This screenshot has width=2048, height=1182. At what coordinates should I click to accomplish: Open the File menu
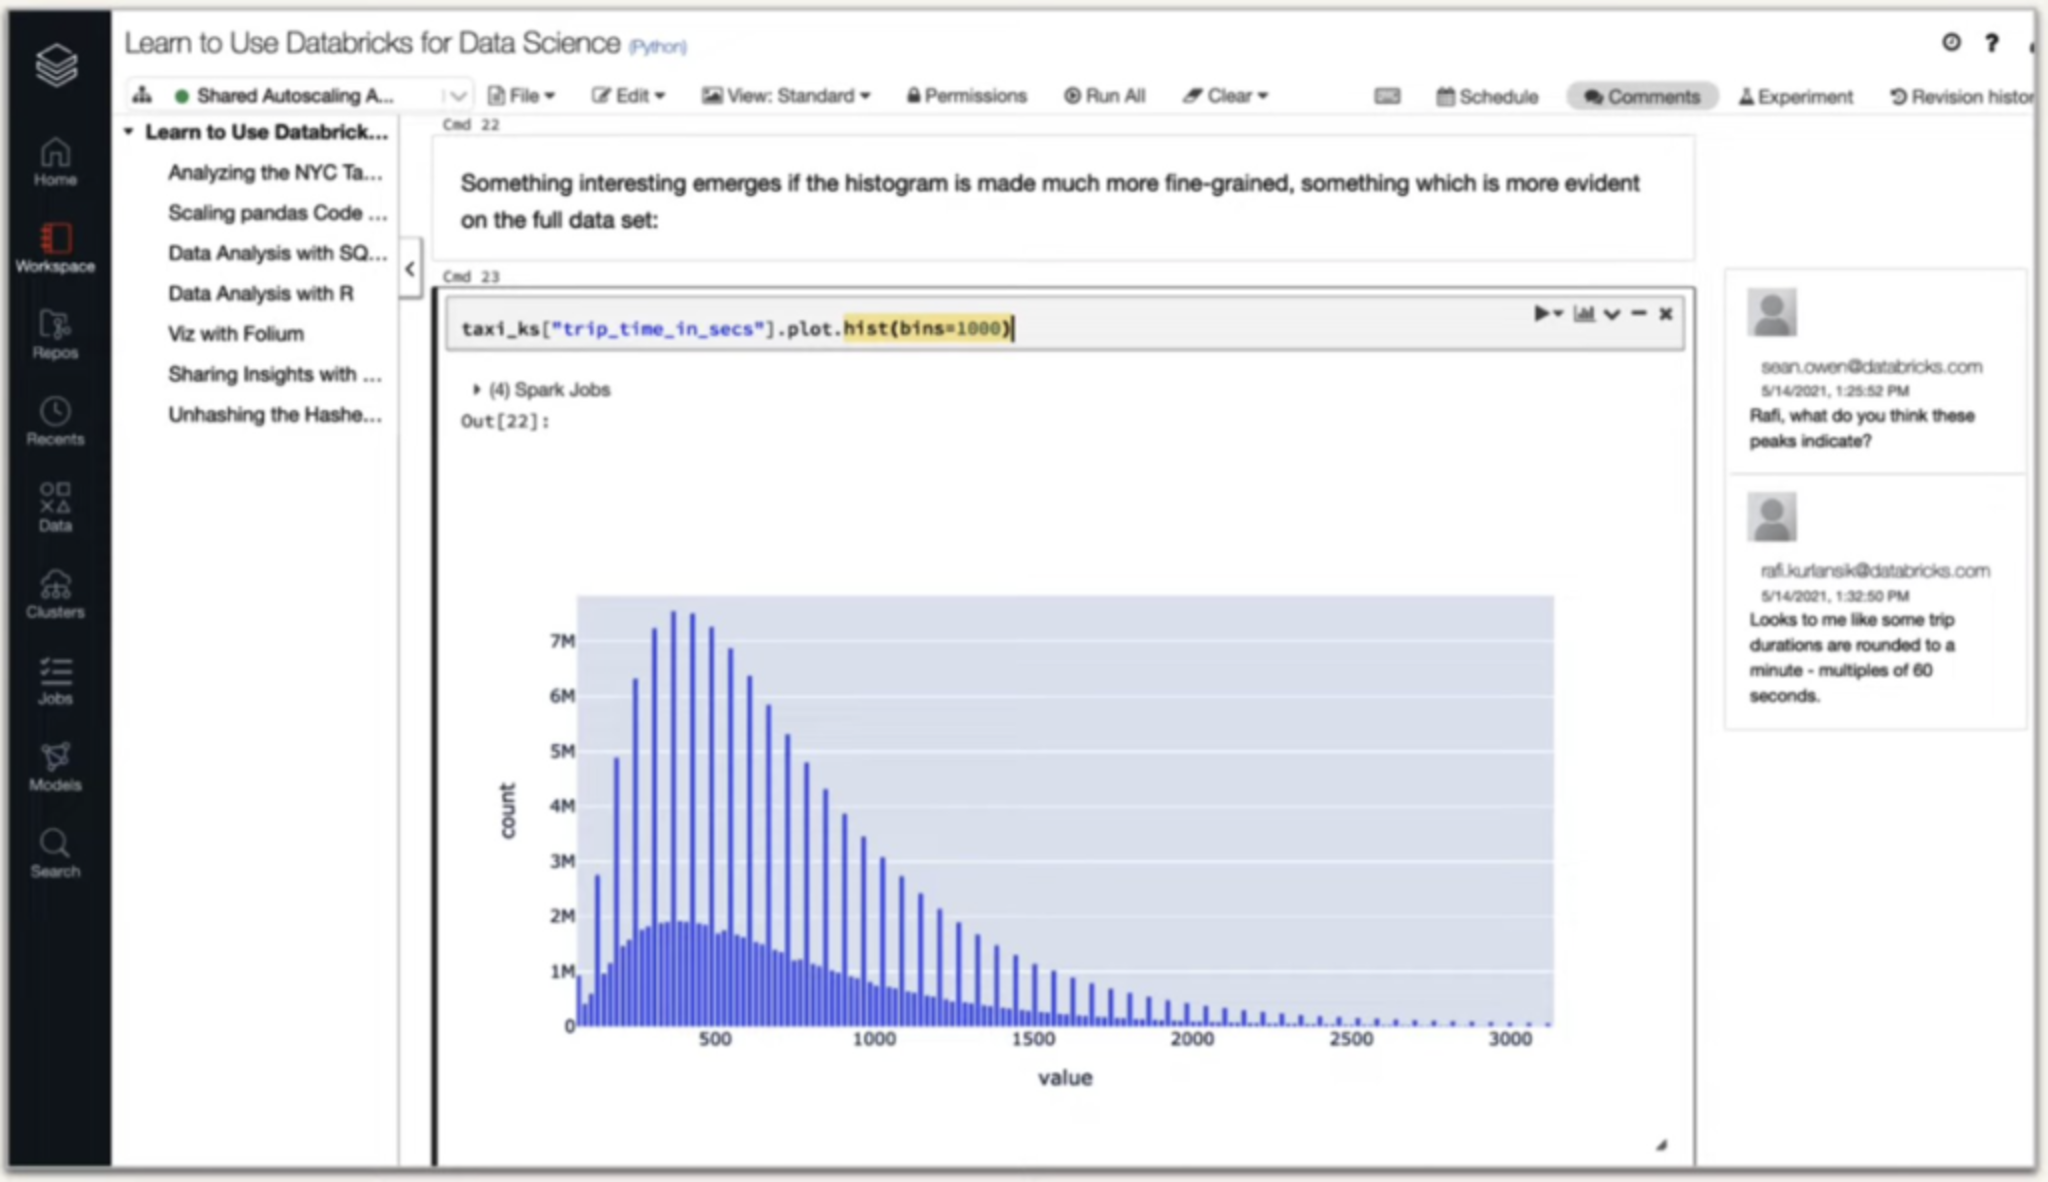tap(521, 96)
